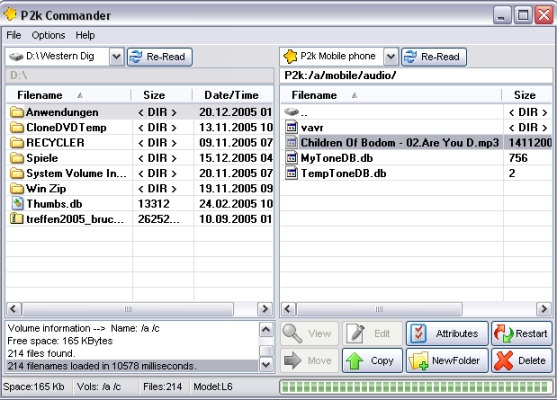Open the File menu
The image size is (557, 400).
(14, 35)
